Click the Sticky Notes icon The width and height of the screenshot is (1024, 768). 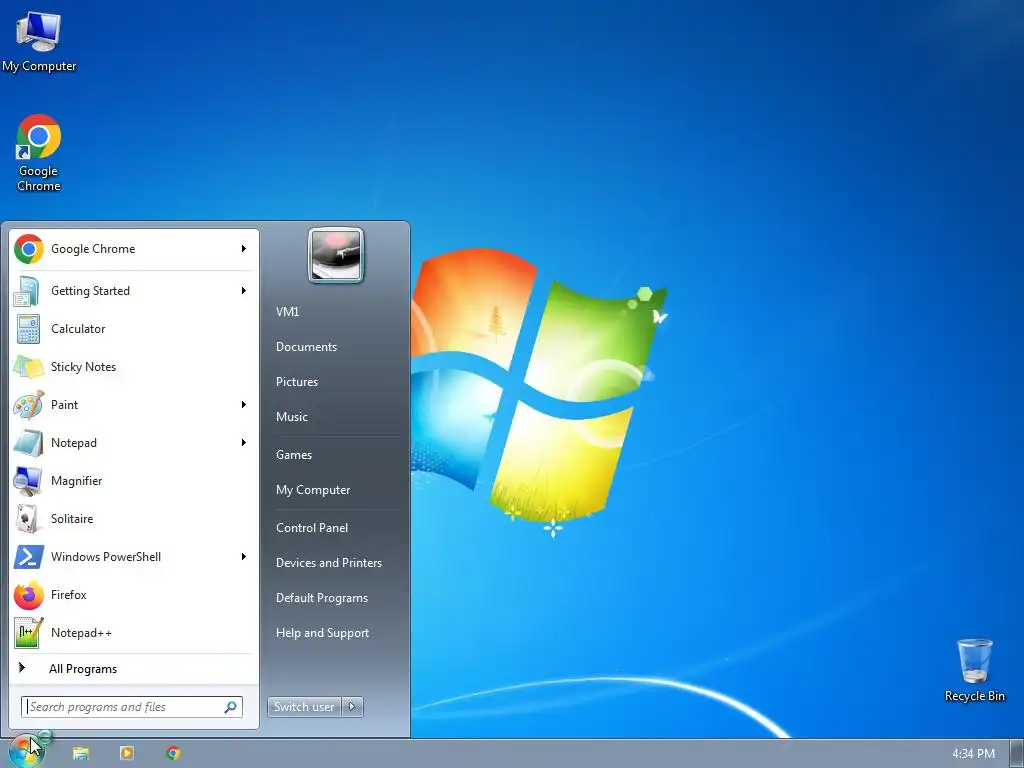click(28, 367)
